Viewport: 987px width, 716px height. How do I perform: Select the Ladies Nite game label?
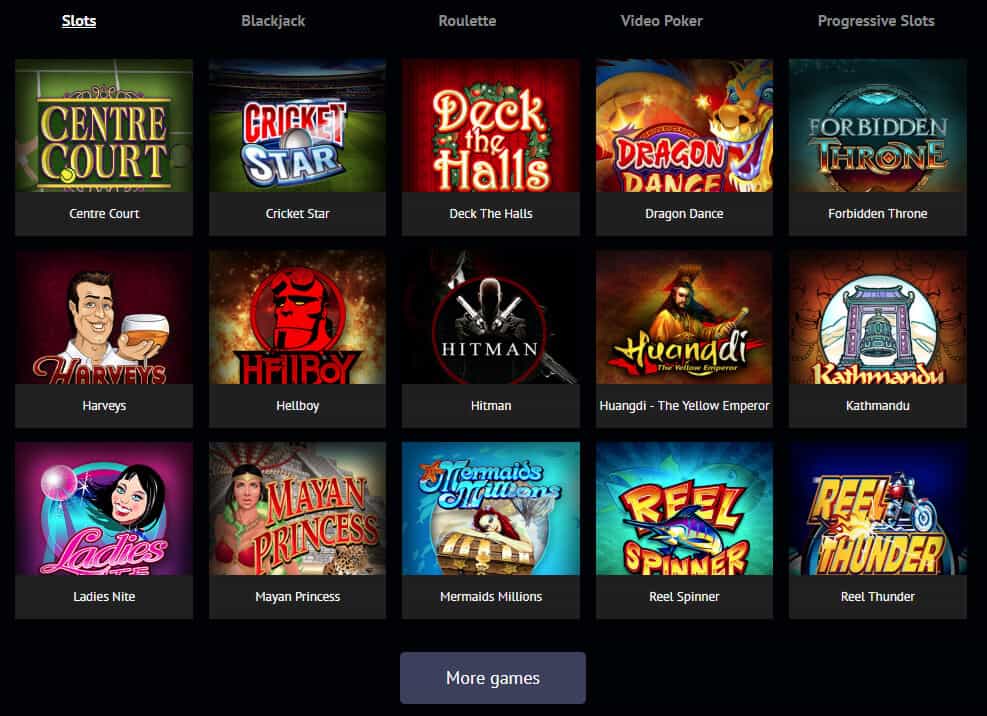[x=104, y=596]
